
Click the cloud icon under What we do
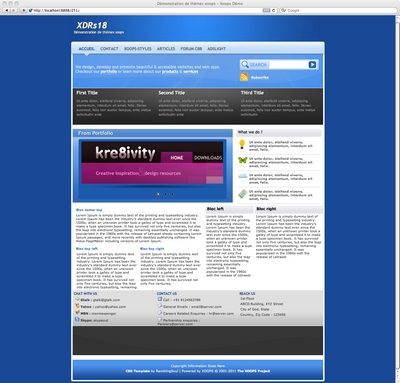point(243,177)
